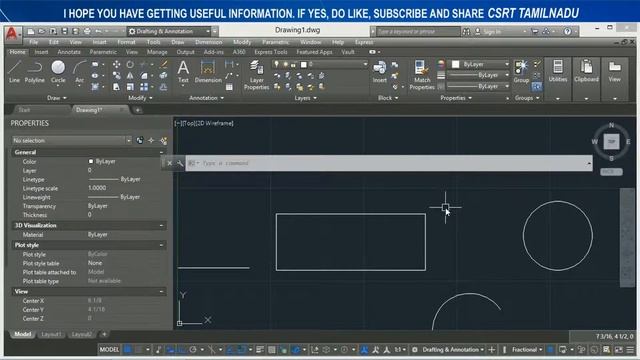Image resolution: width=640 pixels, height=360 pixels.
Task: Open Layer Properties manager
Action: pos(256,75)
